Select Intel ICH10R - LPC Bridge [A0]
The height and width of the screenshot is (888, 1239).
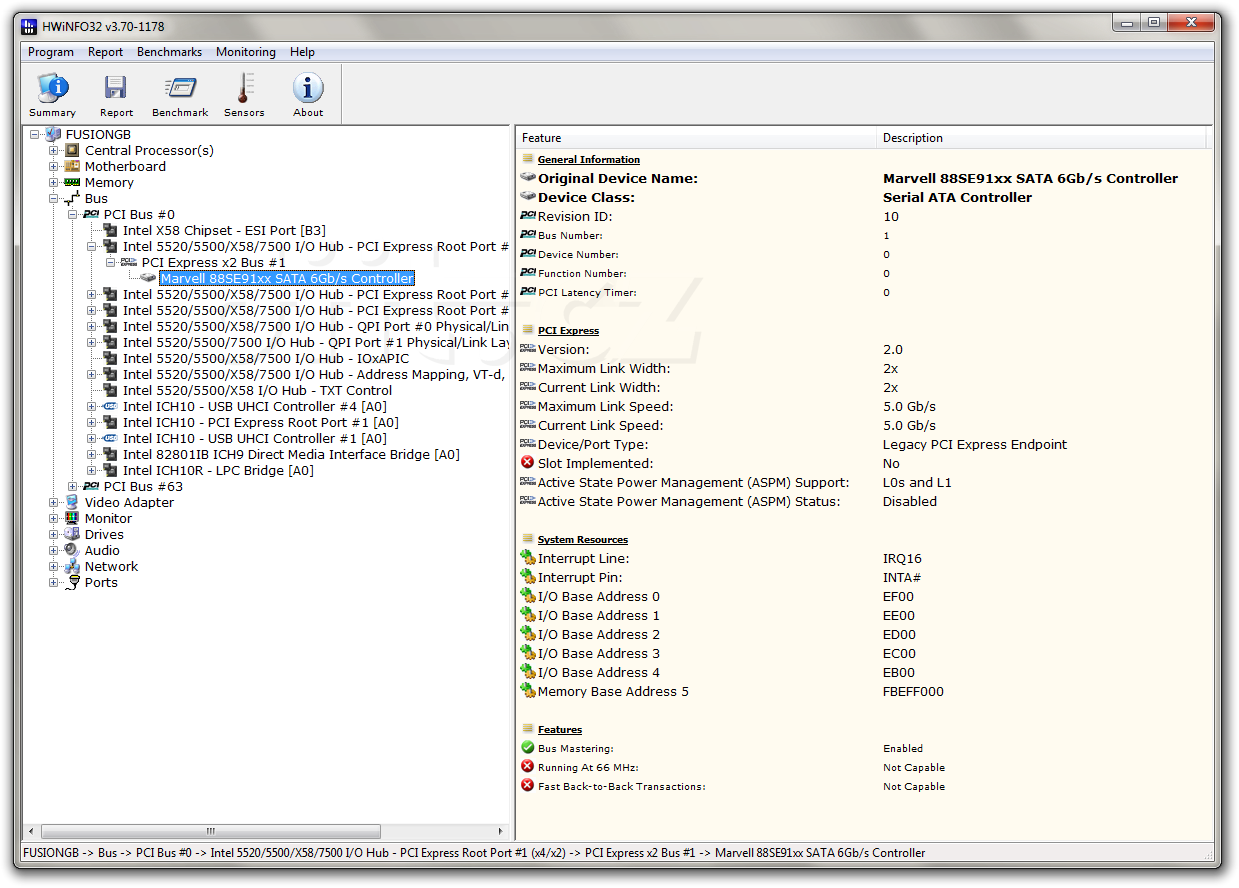(218, 471)
